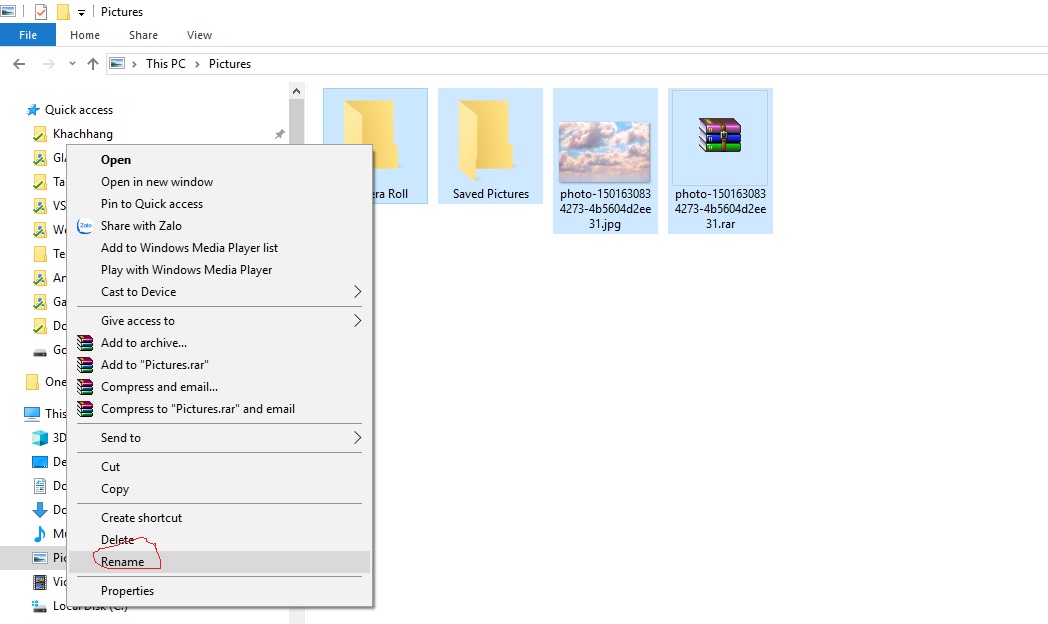Viewport: 1048px width, 624px height.
Task: Switch to the View ribbon tab
Action: (199, 35)
